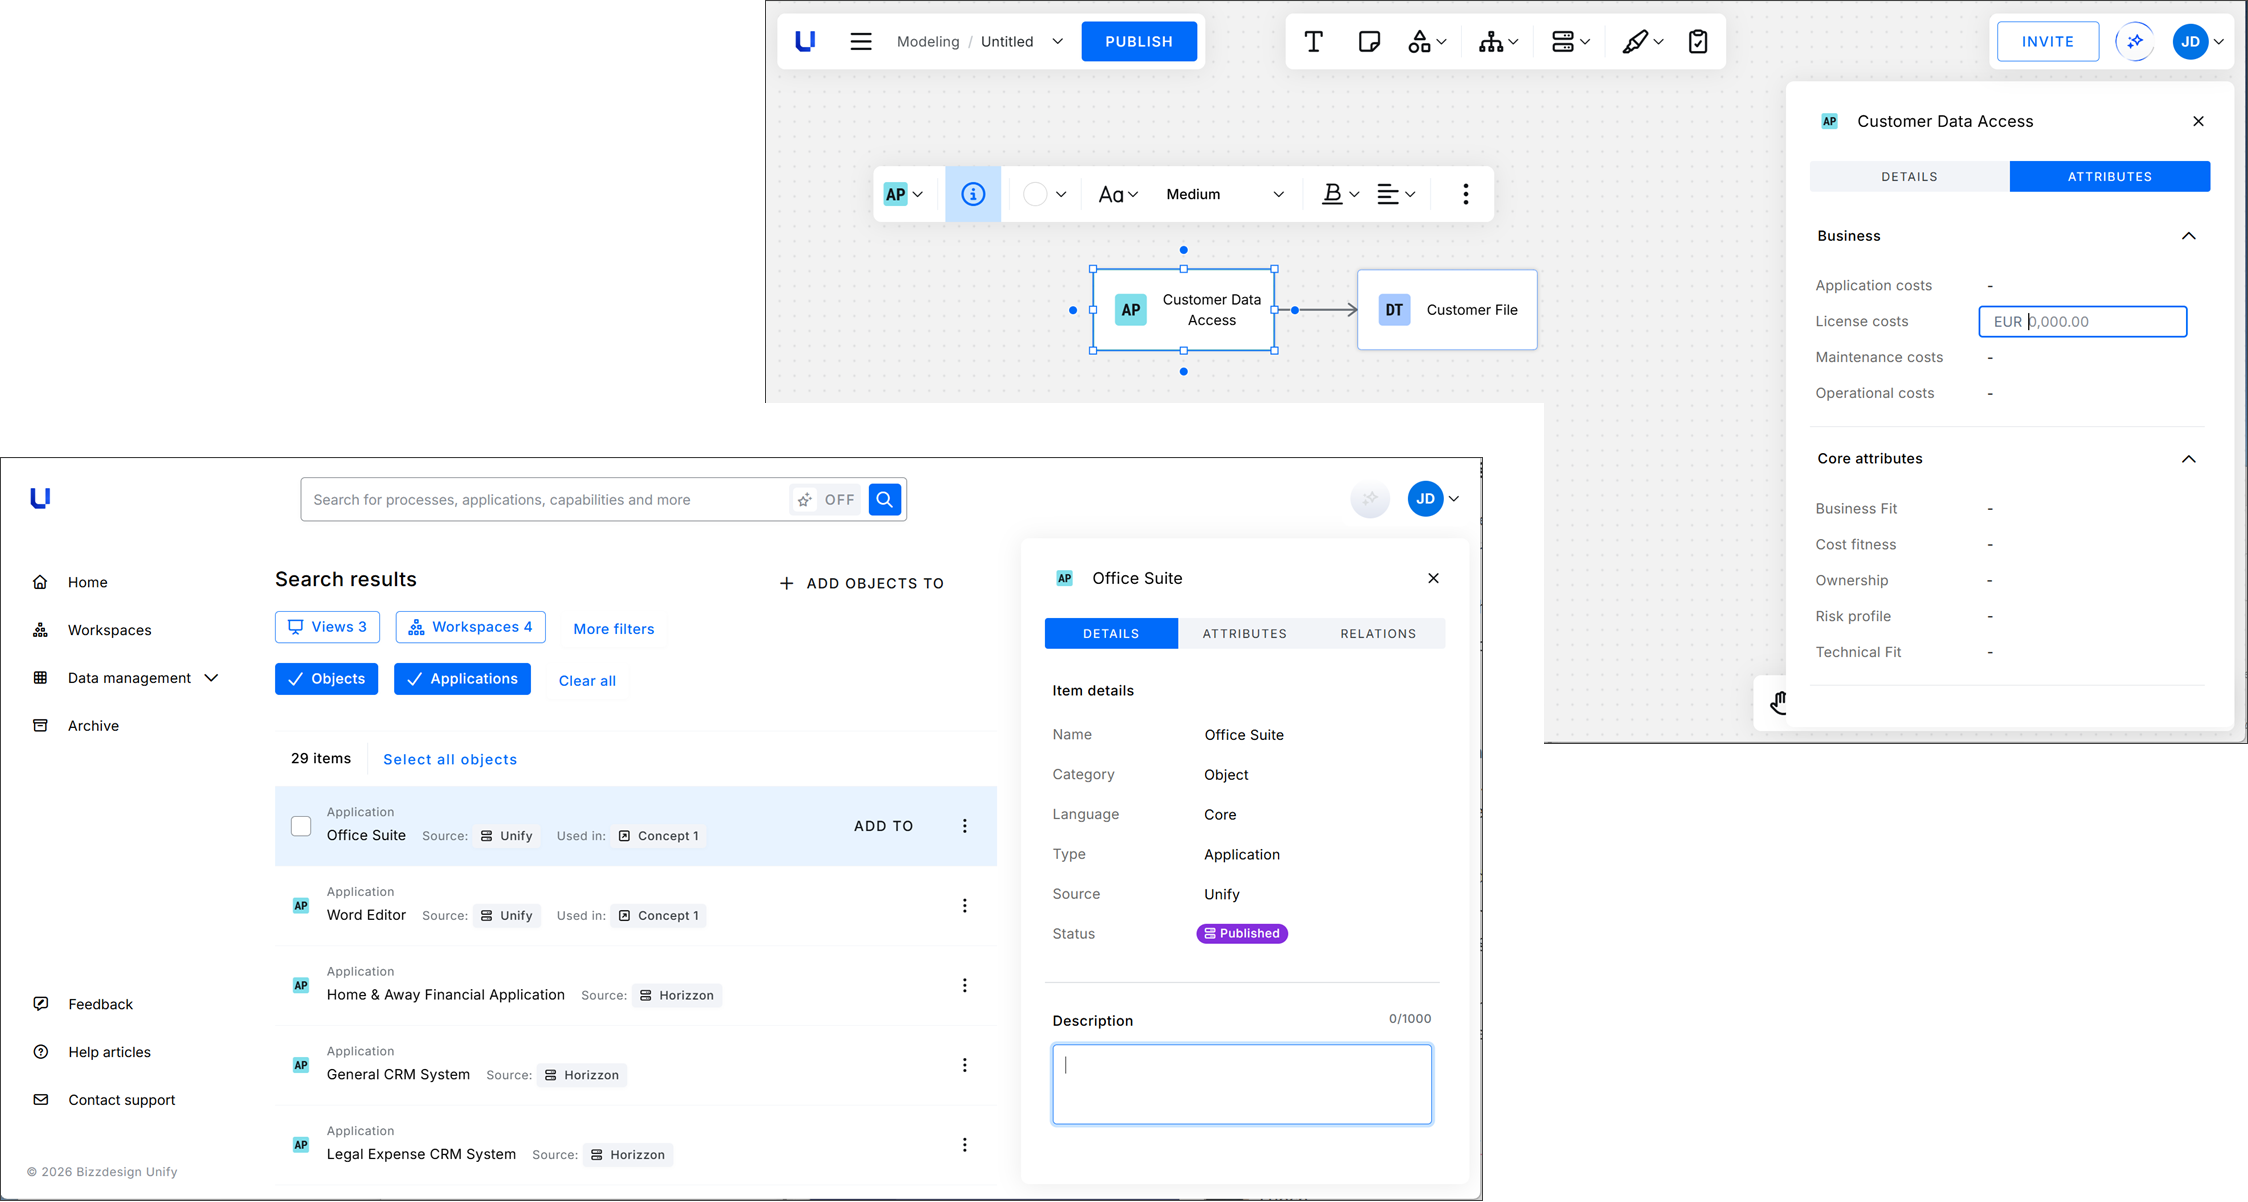Go to Home in sidebar

[x=70, y=582]
